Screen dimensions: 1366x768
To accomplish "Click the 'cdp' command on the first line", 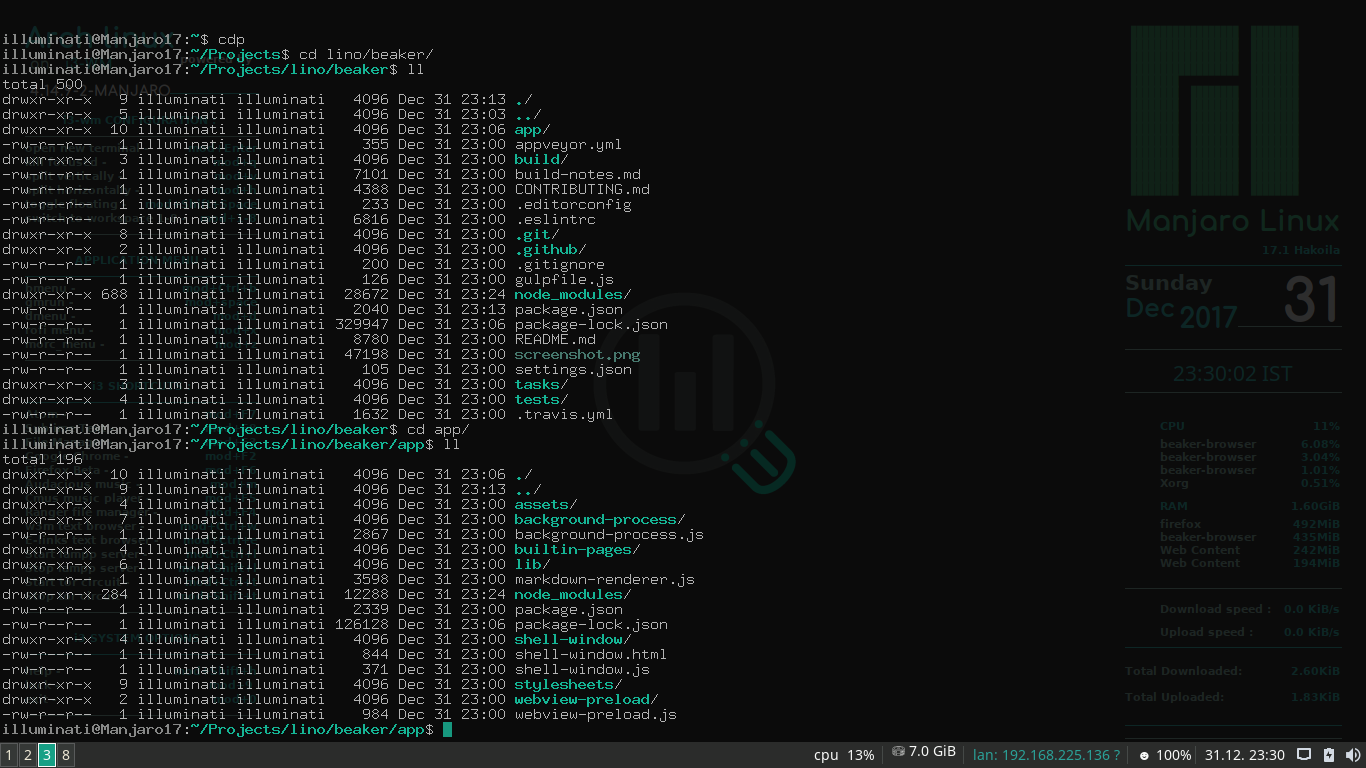I will click(x=231, y=40).
